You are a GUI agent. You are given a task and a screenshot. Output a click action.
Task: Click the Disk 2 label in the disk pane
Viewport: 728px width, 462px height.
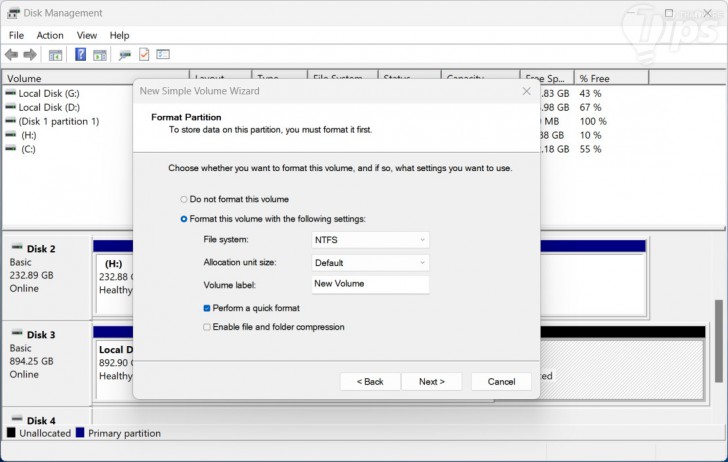pyautogui.click(x=41, y=249)
